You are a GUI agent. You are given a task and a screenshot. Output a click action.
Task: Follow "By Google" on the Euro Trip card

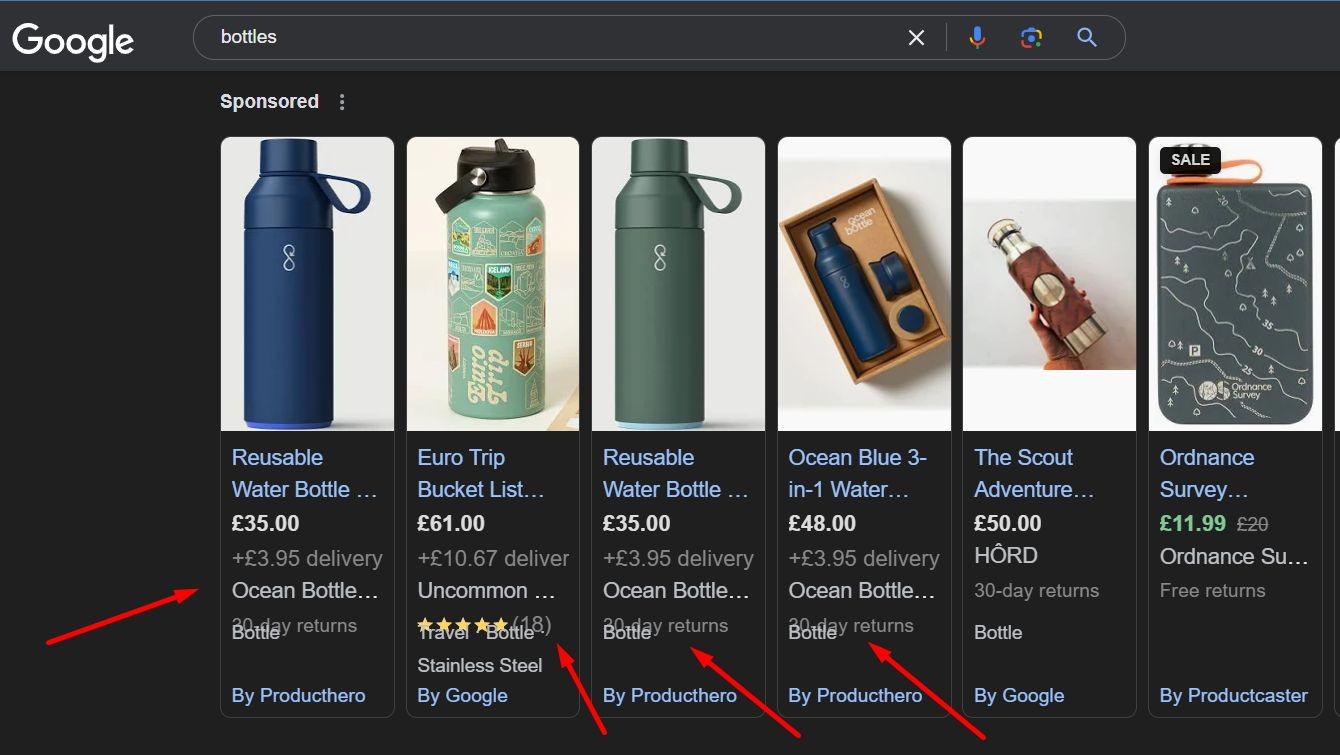[x=462, y=695]
